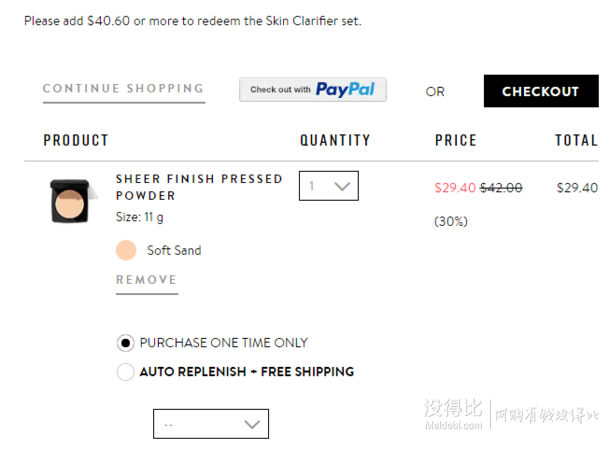This screenshot has width=610, height=449.
Task: Select Purchase One Time Only option
Action: tap(126, 343)
